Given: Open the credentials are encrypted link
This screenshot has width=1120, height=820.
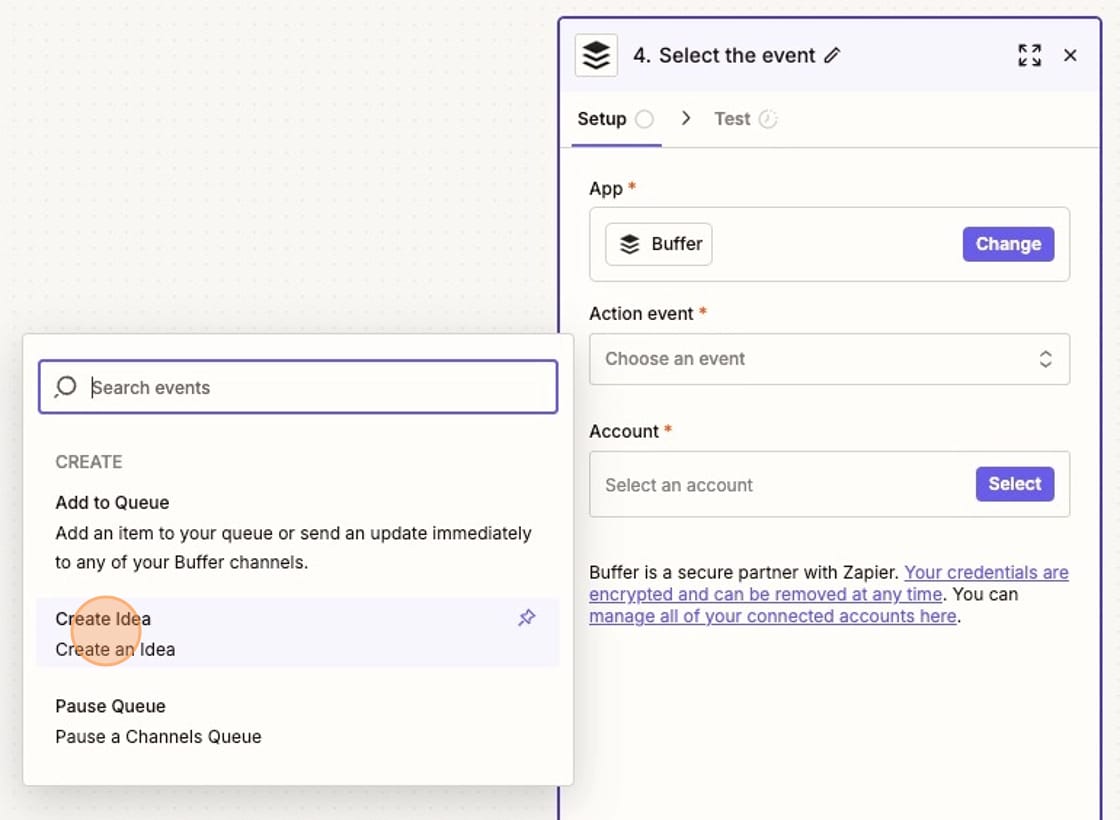Looking at the screenshot, I should 829,584.
